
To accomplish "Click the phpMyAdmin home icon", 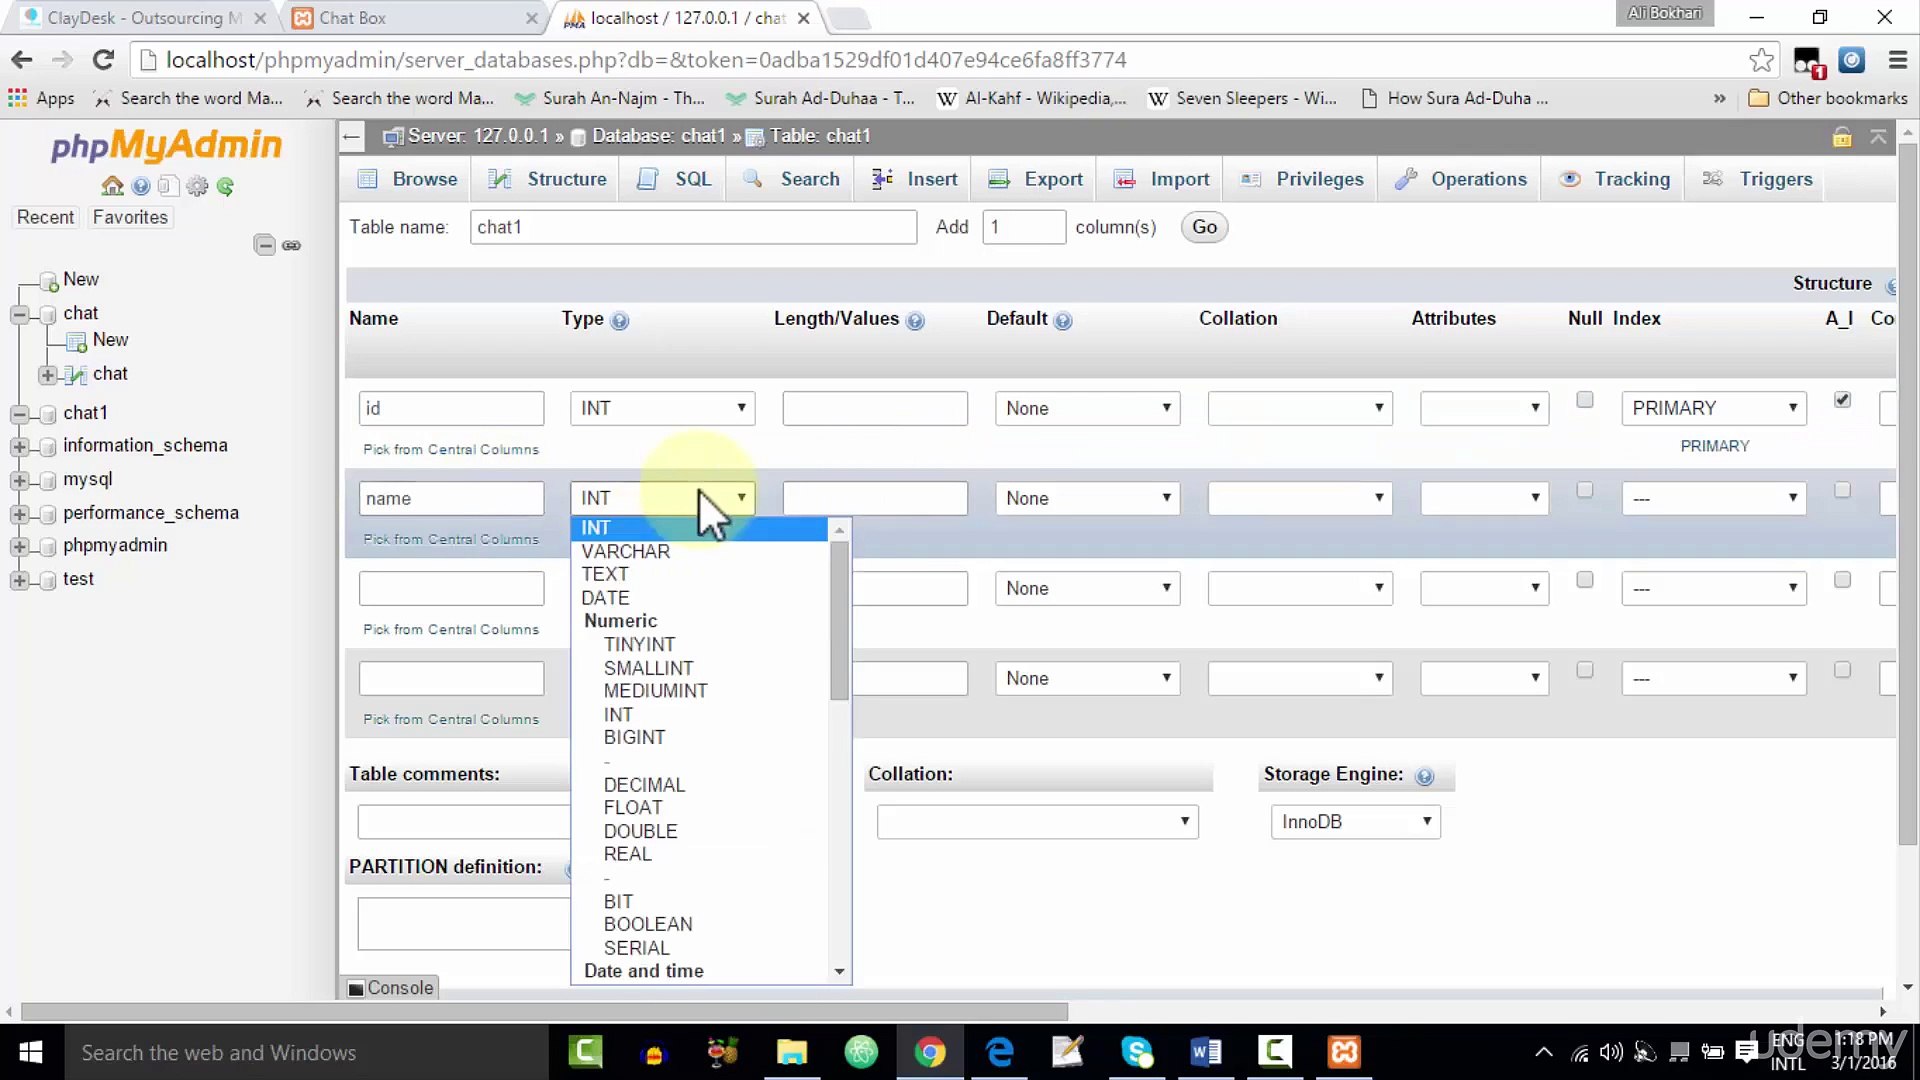I will (112, 186).
